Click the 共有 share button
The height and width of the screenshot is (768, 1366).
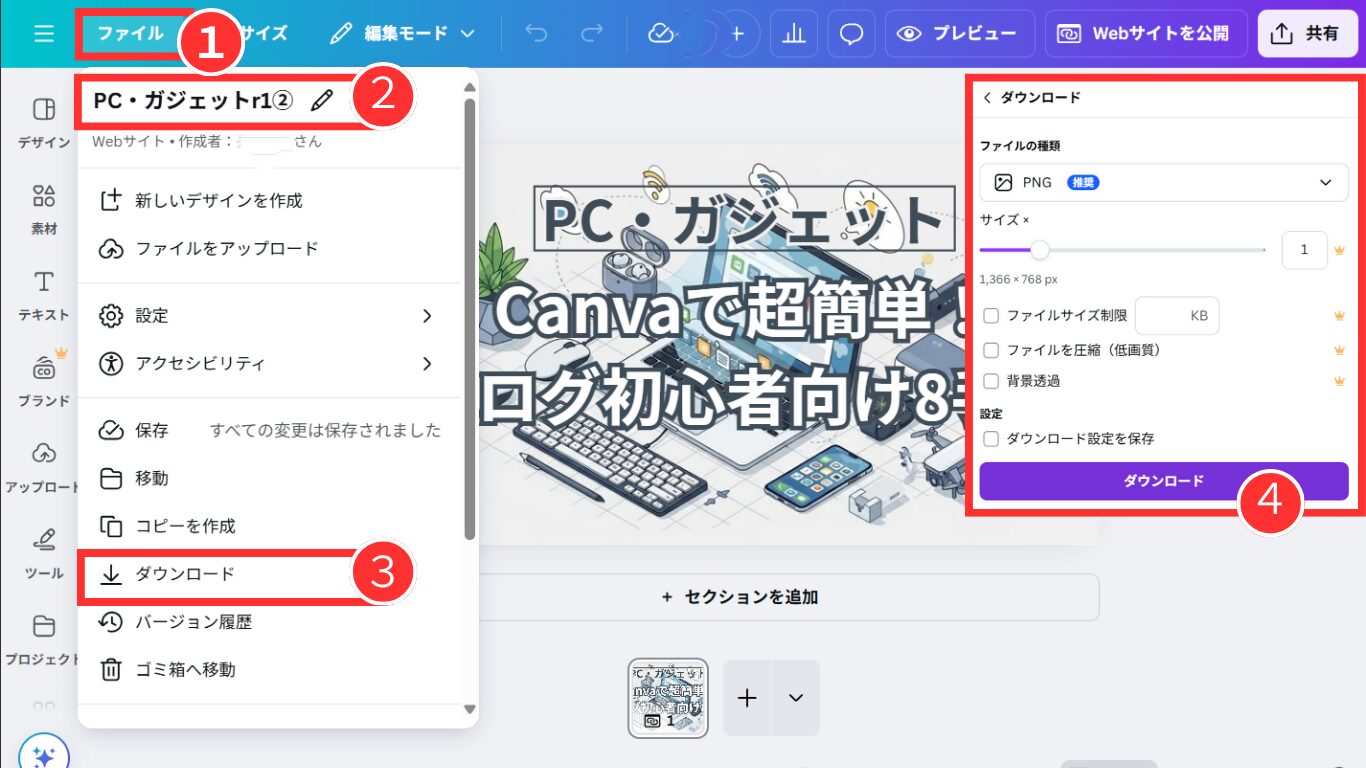pos(1307,33)
